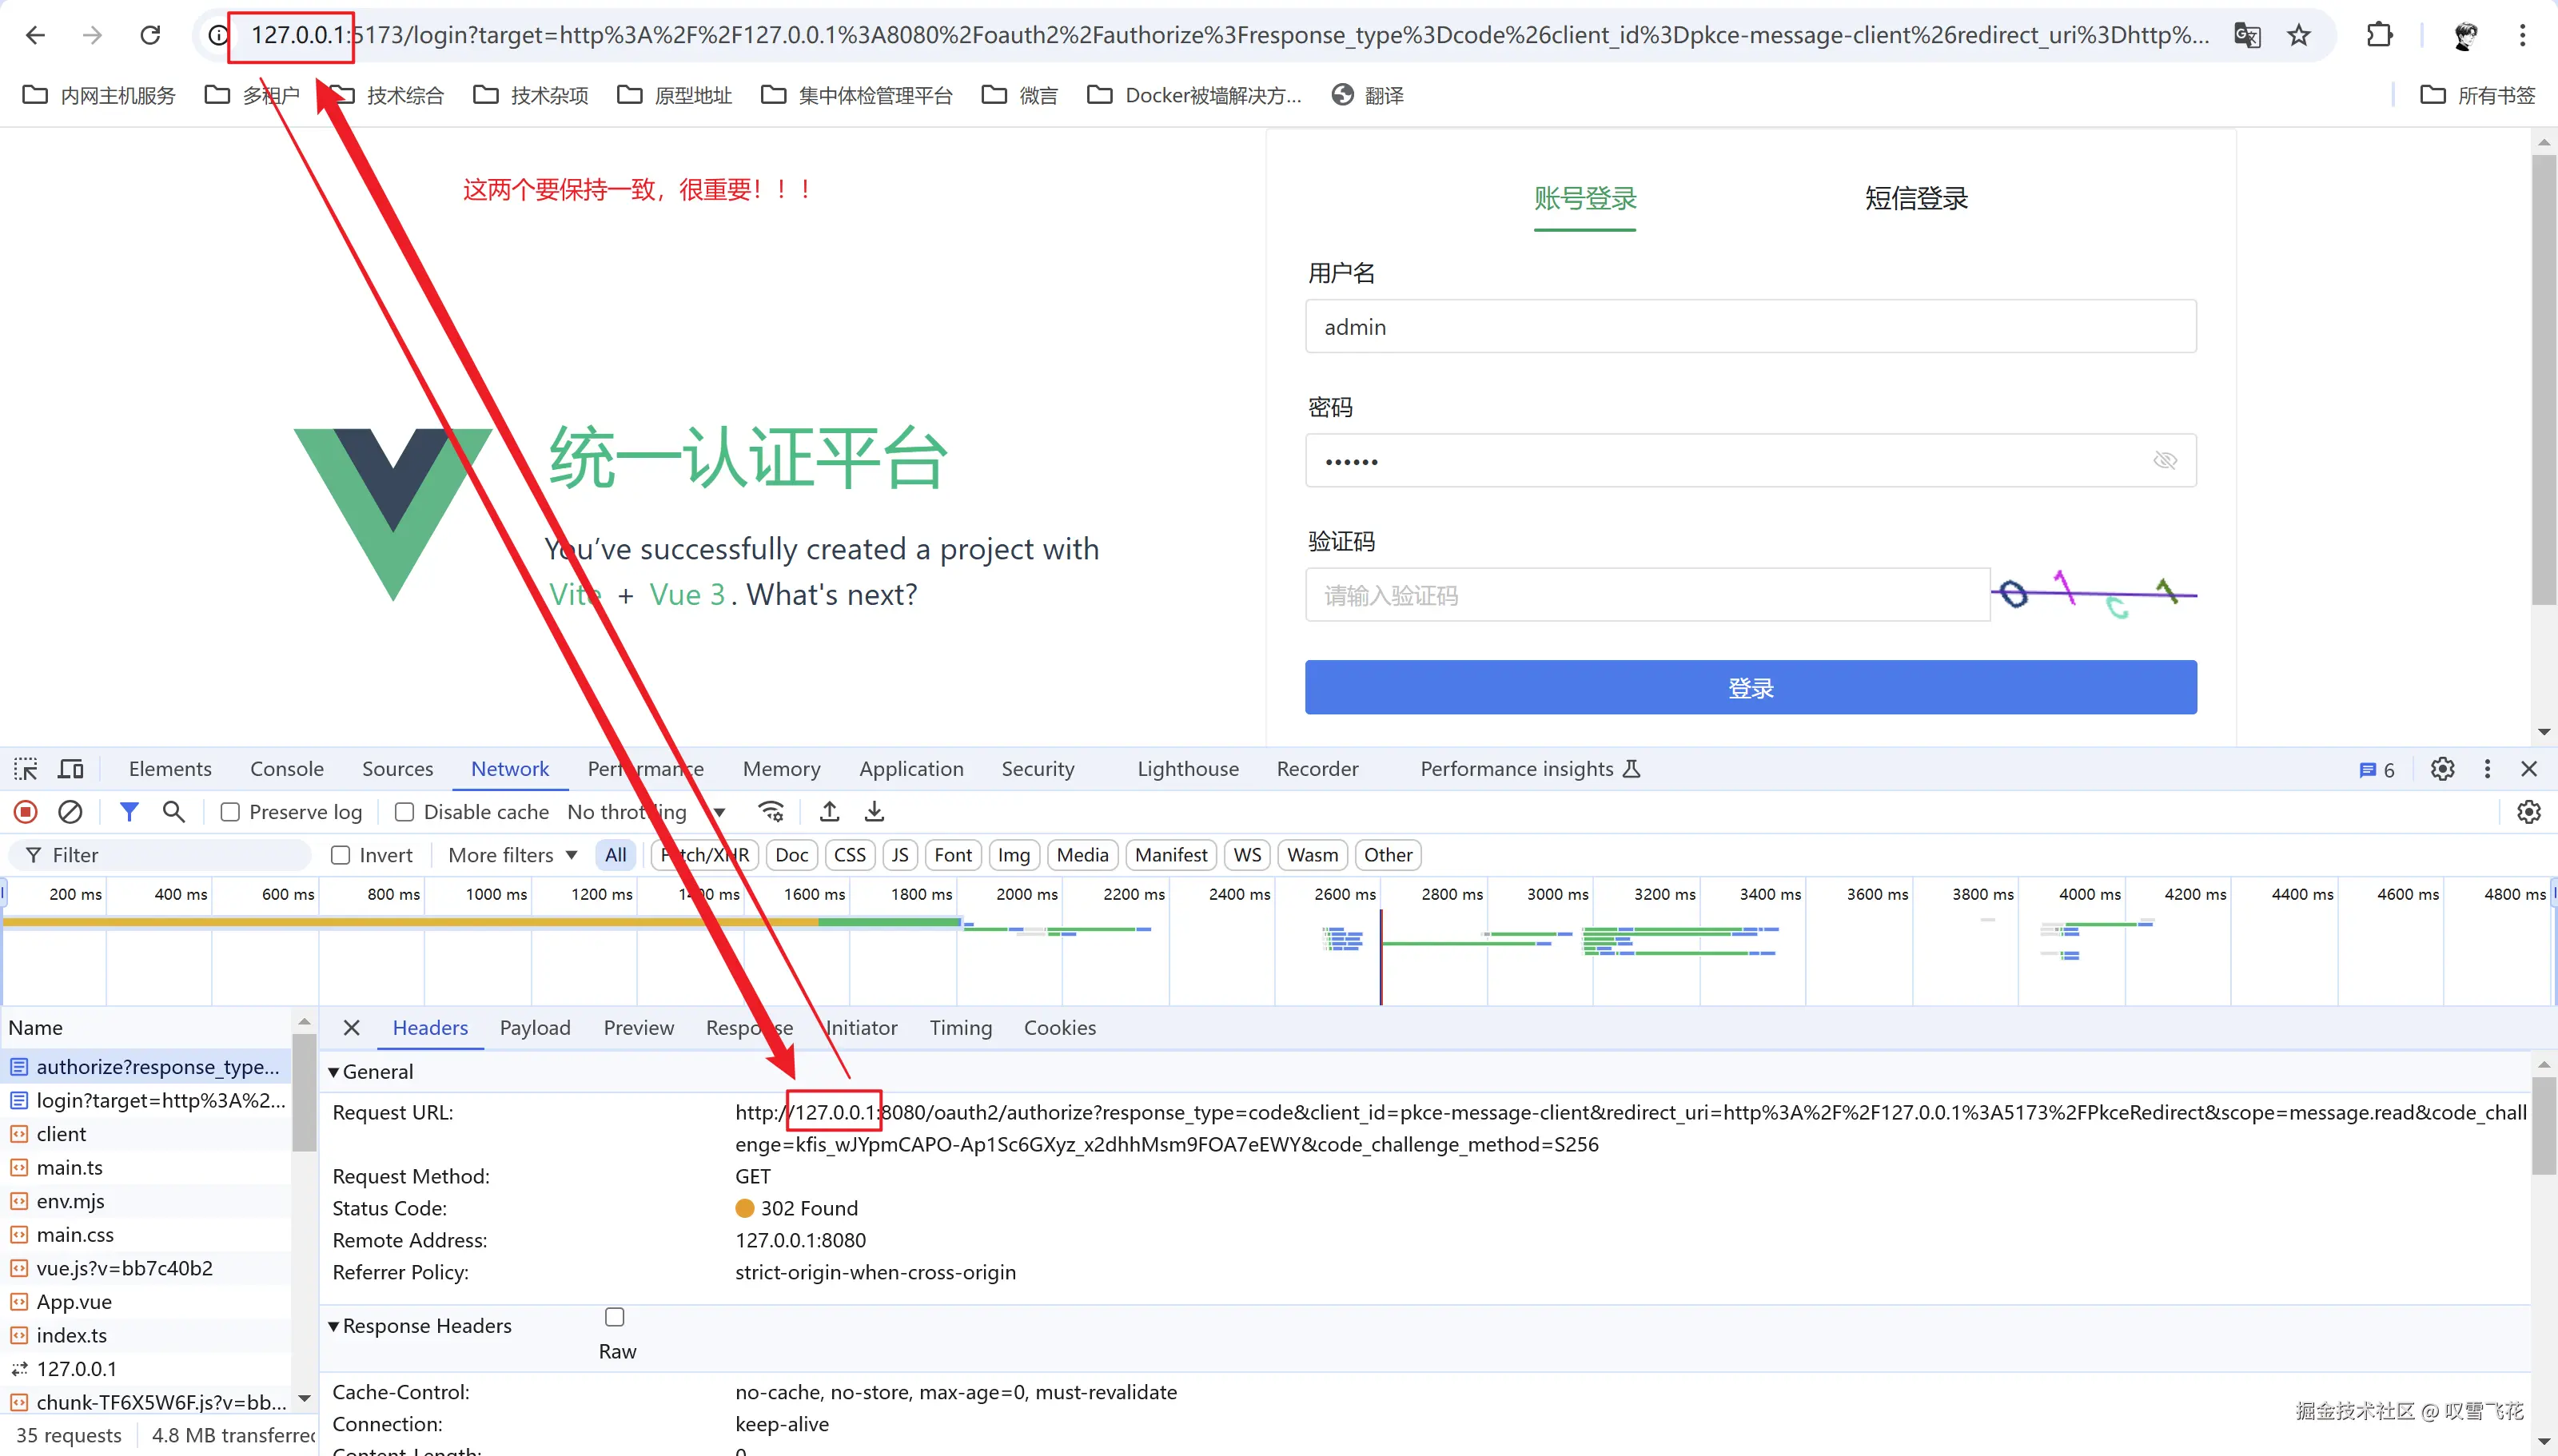The image size is (2558, 1456).
Task: Open the 内网主机服务 bookmark folder
Action: 98,95
